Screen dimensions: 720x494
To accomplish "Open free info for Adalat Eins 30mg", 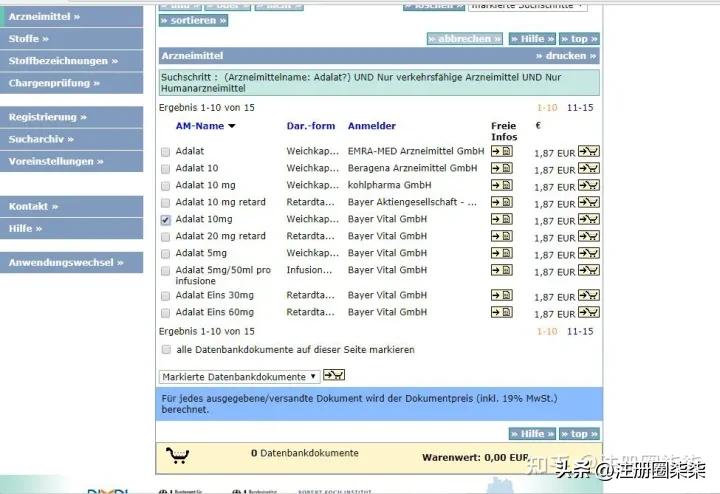I will 501,295.
